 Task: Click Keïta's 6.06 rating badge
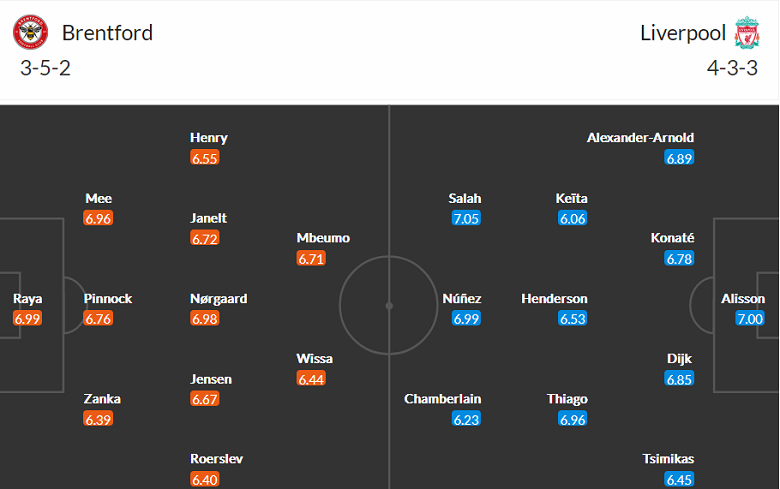(573, 219)
